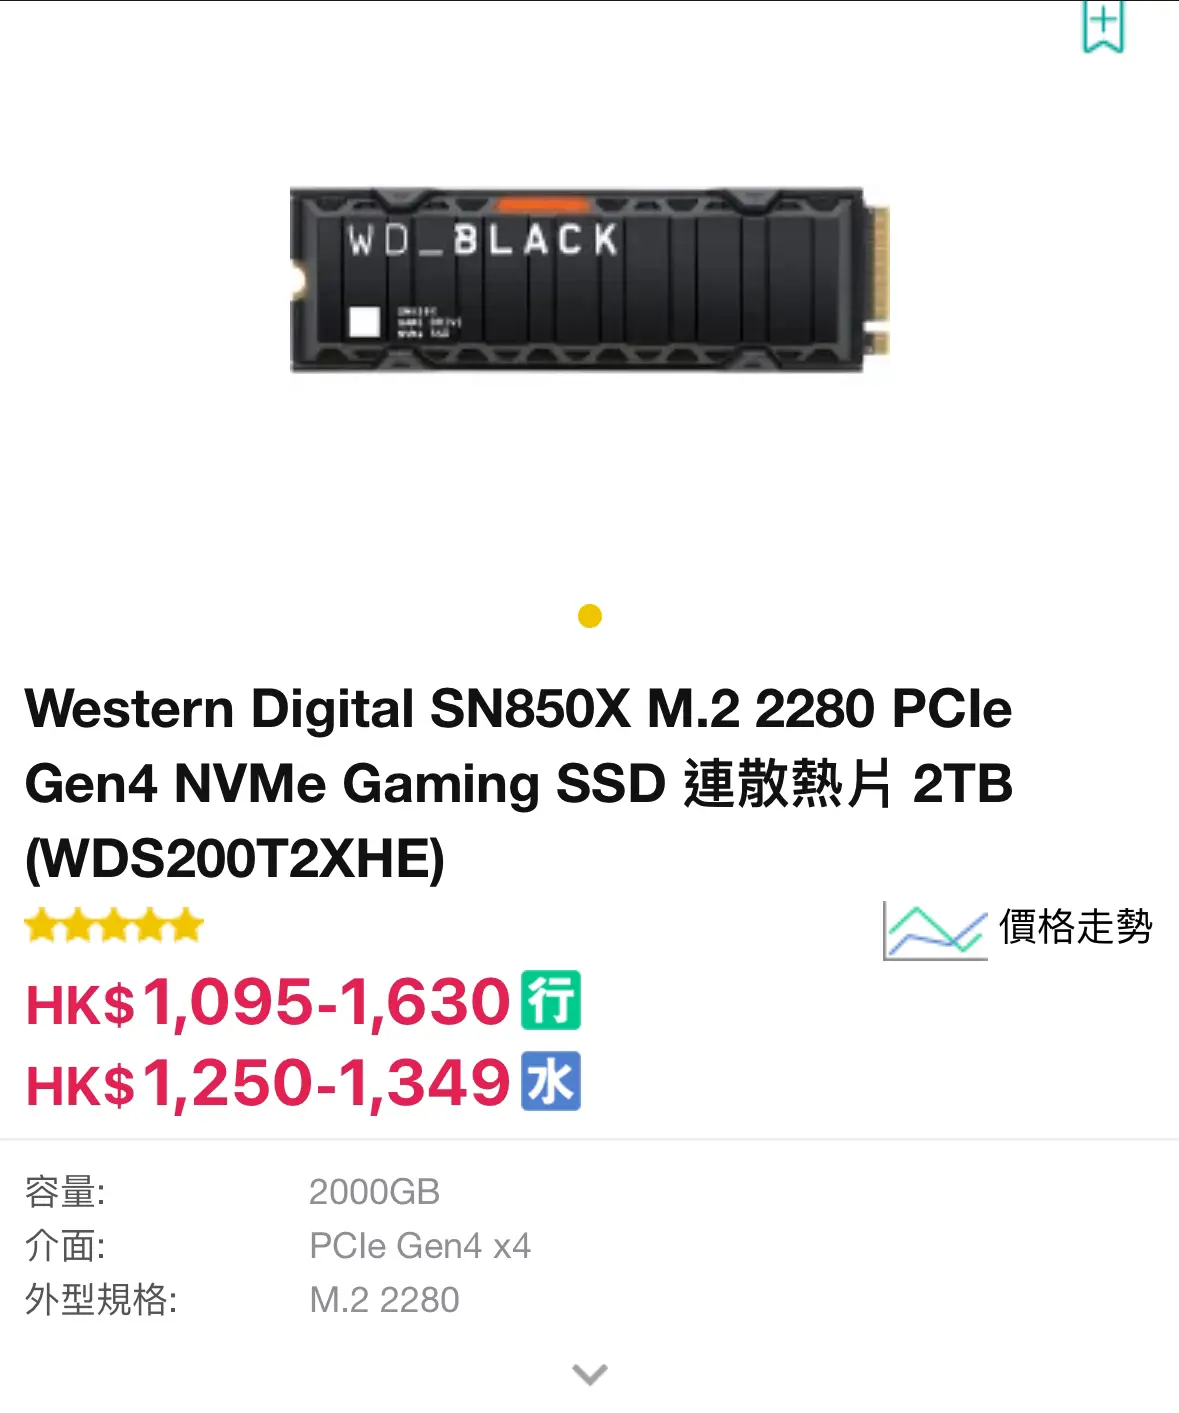Click the five-star rating icons
The width and height of the screenshot is (1179, 1413).
pos(114,925)
